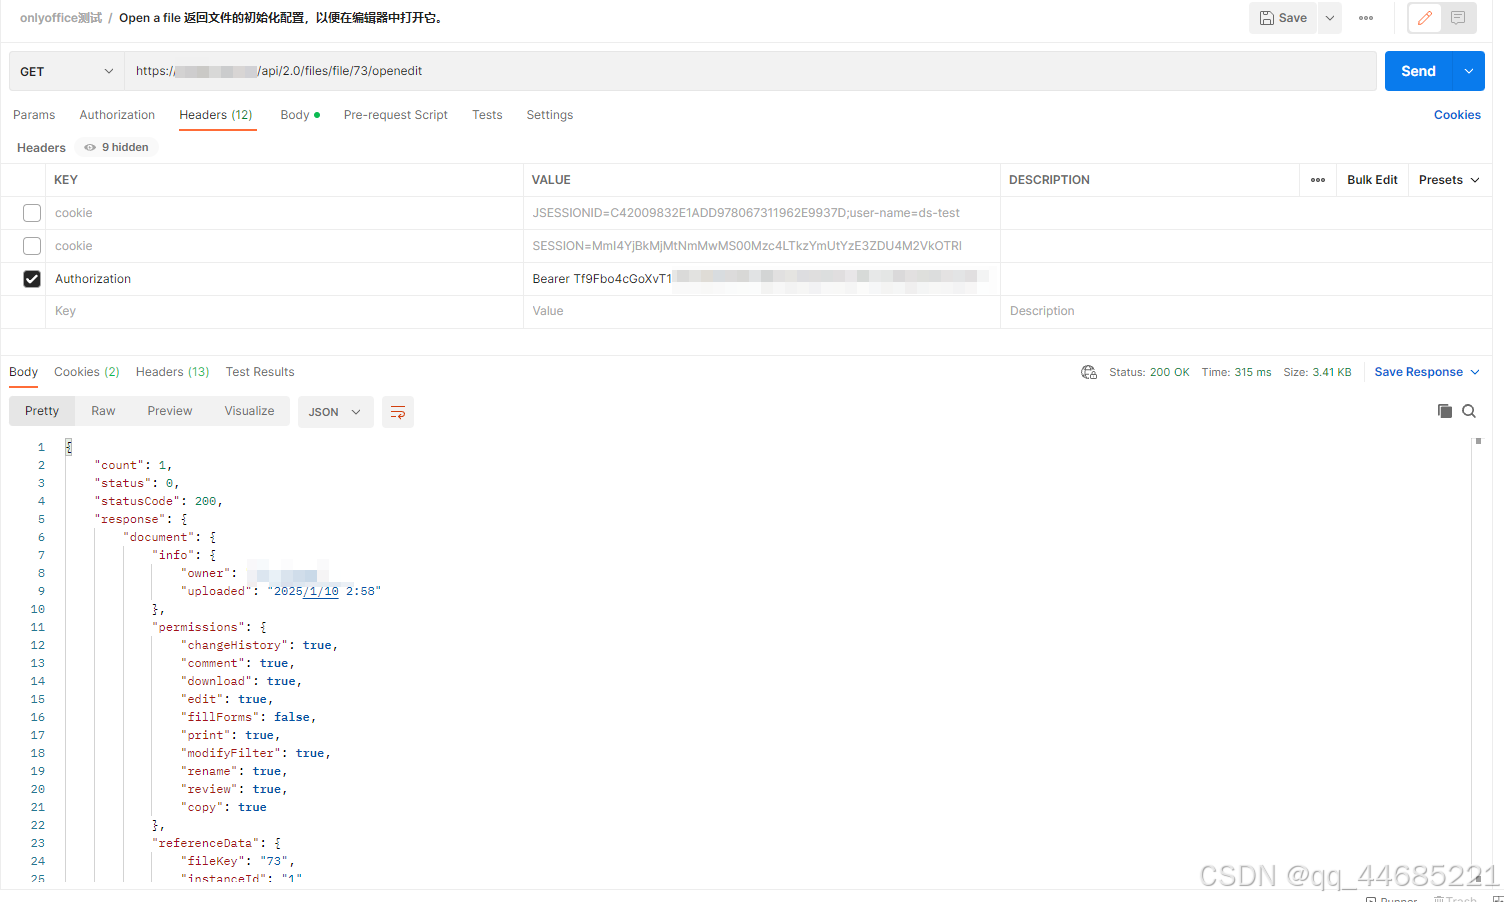
Task: Send the openedit request
Action: (1418, 71)
